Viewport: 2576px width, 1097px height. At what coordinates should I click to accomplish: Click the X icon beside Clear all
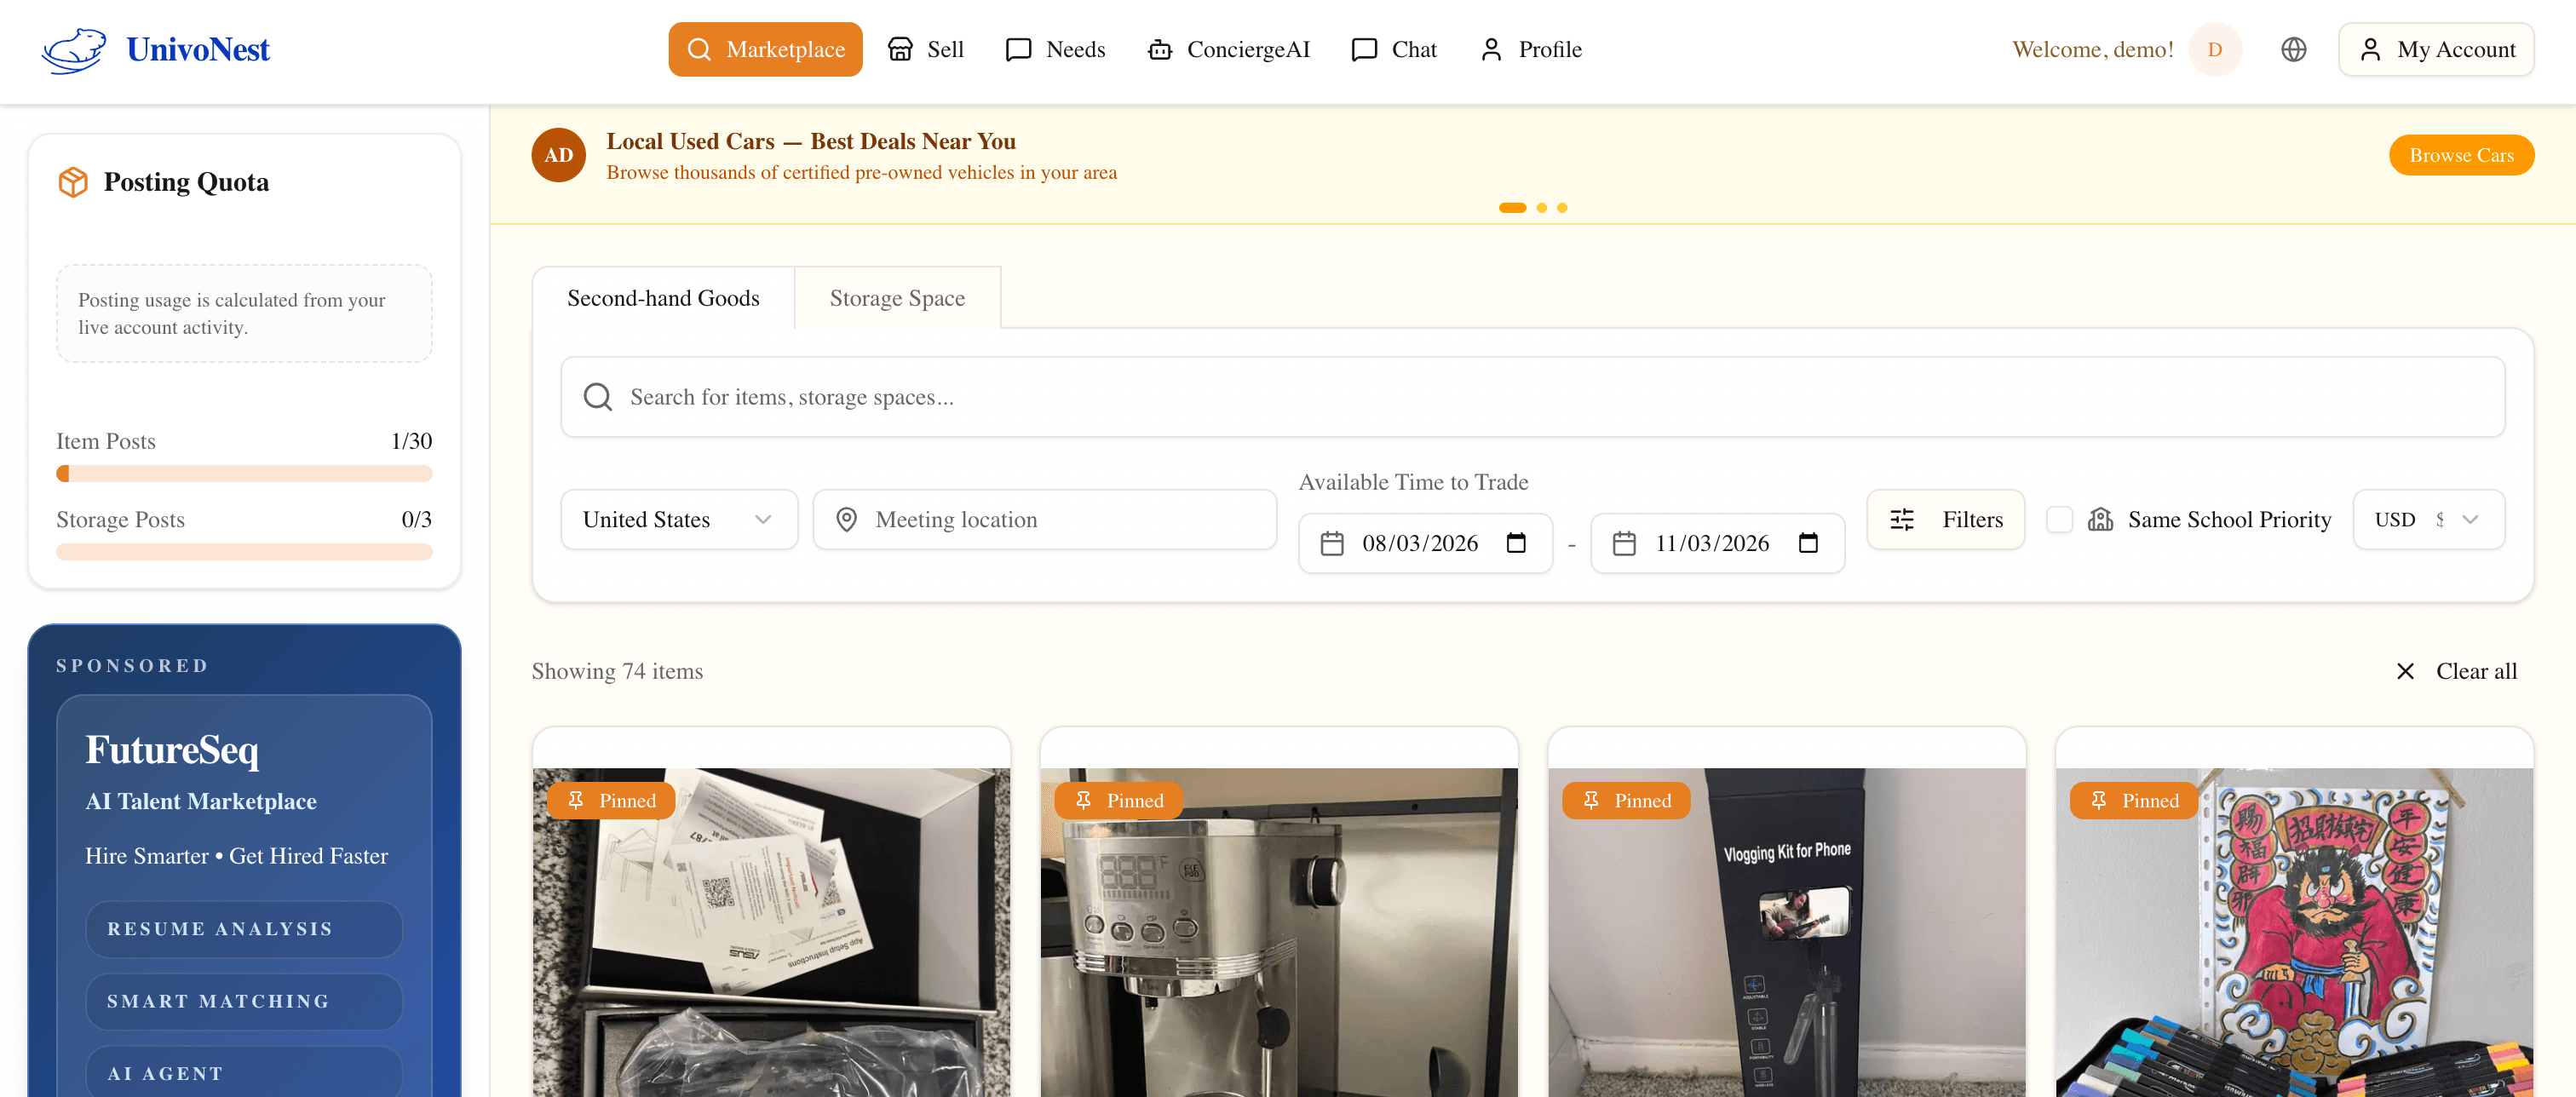coord(2405,671)
